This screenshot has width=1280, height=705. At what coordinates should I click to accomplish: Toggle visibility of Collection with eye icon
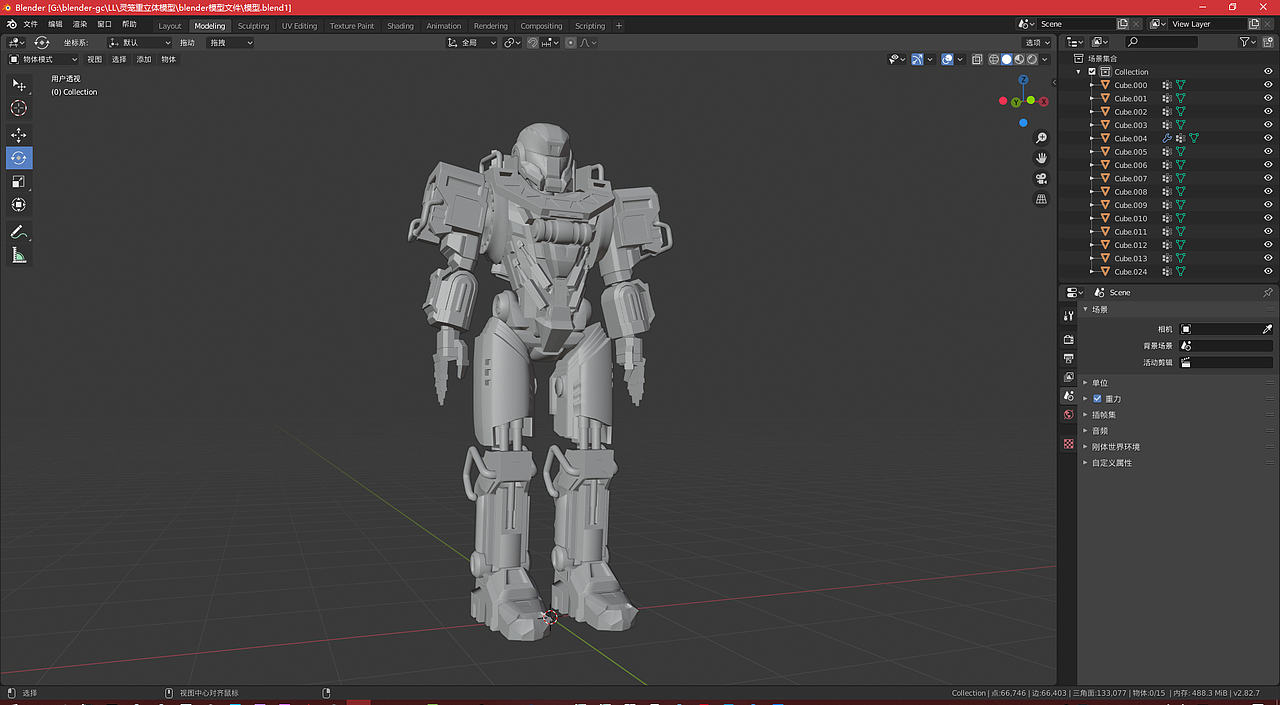click(x=1268, y=72)
